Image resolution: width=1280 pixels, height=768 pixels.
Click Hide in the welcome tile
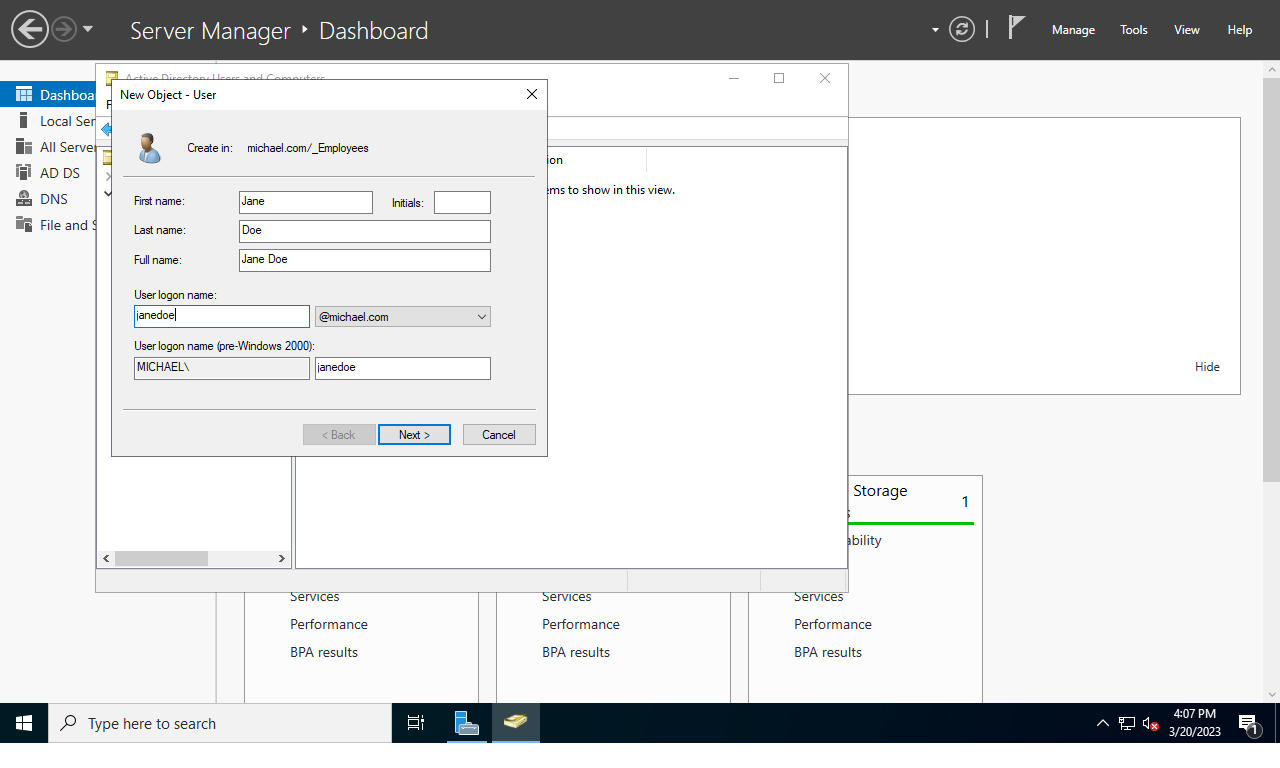1207,367
